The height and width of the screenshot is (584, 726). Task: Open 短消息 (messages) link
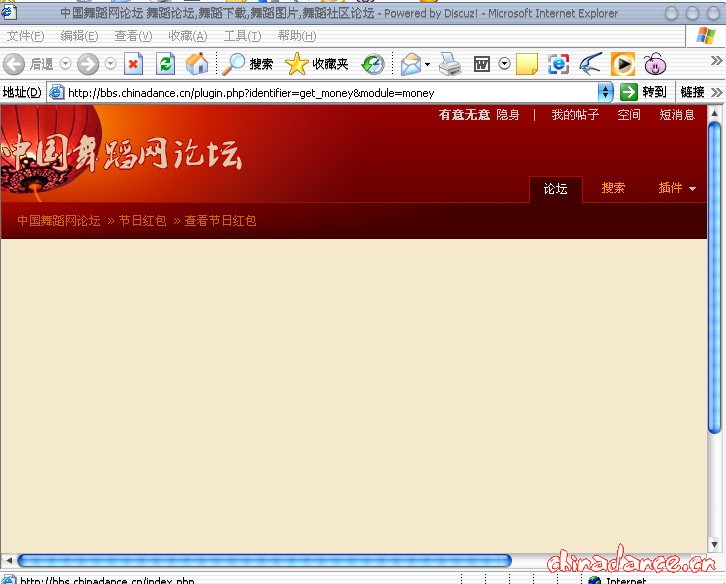[x=677, y=114]
